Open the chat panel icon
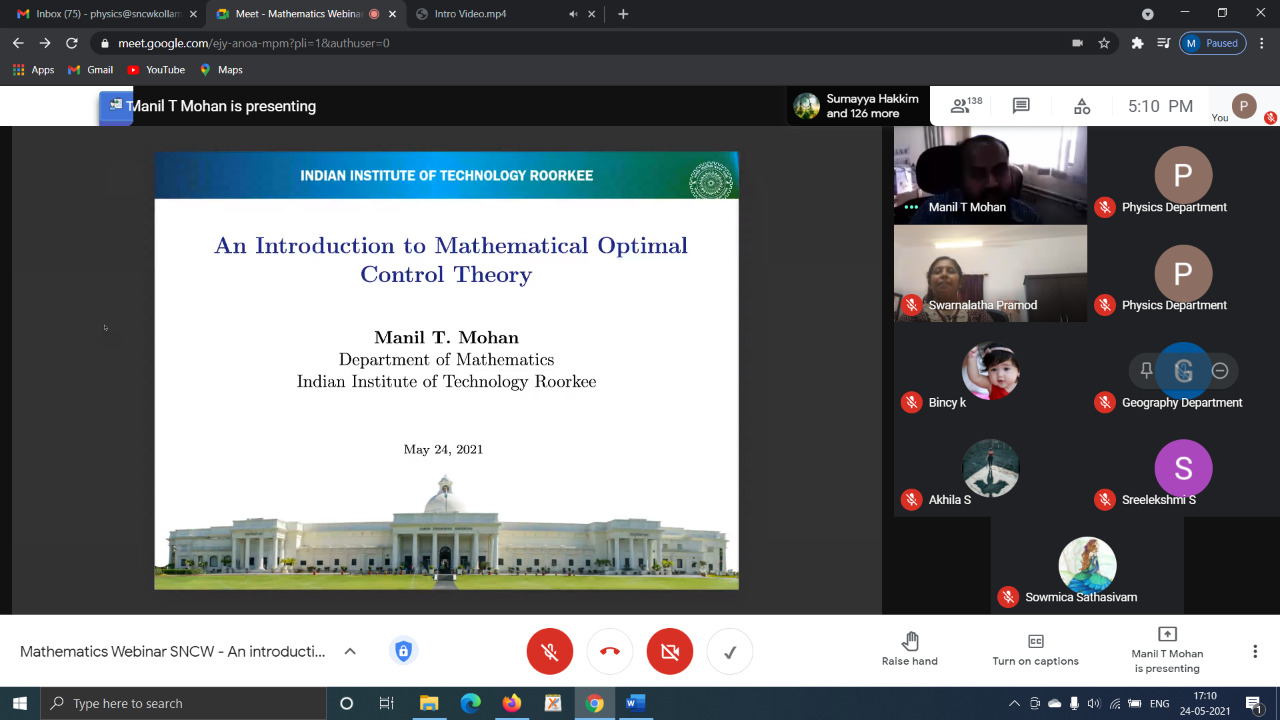This screenshot has width=1280, height=720. 1021,106
